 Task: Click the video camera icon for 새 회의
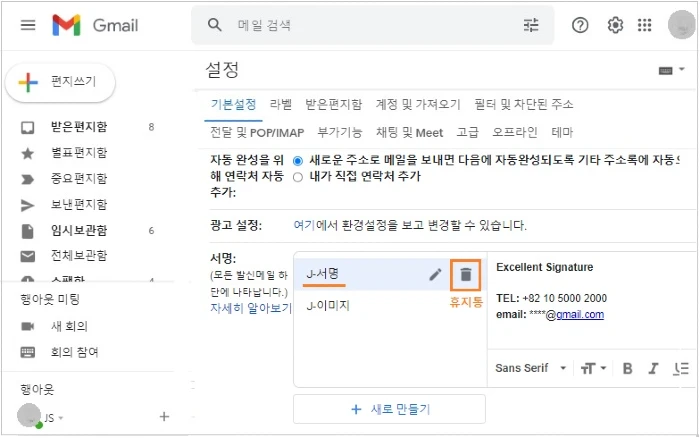[x=28, y=326]
